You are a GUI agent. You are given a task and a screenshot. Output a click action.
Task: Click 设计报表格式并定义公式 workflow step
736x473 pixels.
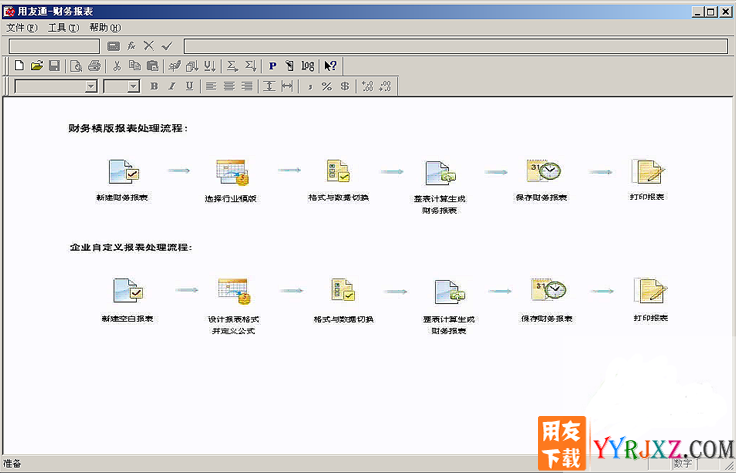[x=234, y=306]
